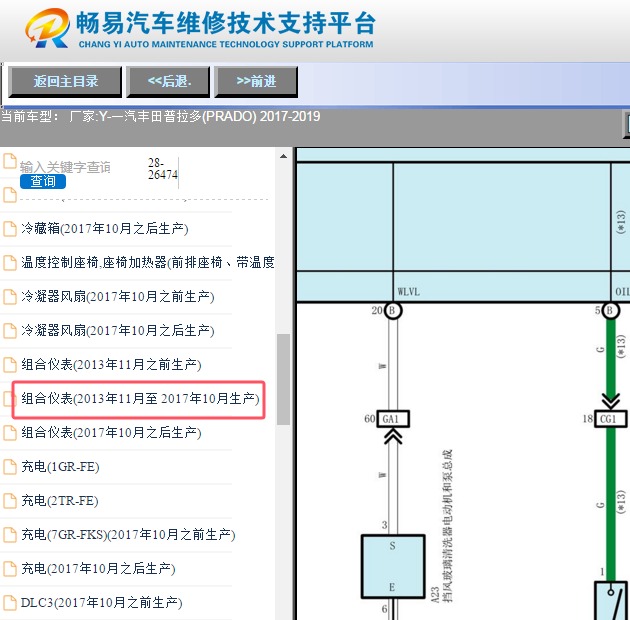
Task: Click the 28-26474 number text
Action: point(162,169)
